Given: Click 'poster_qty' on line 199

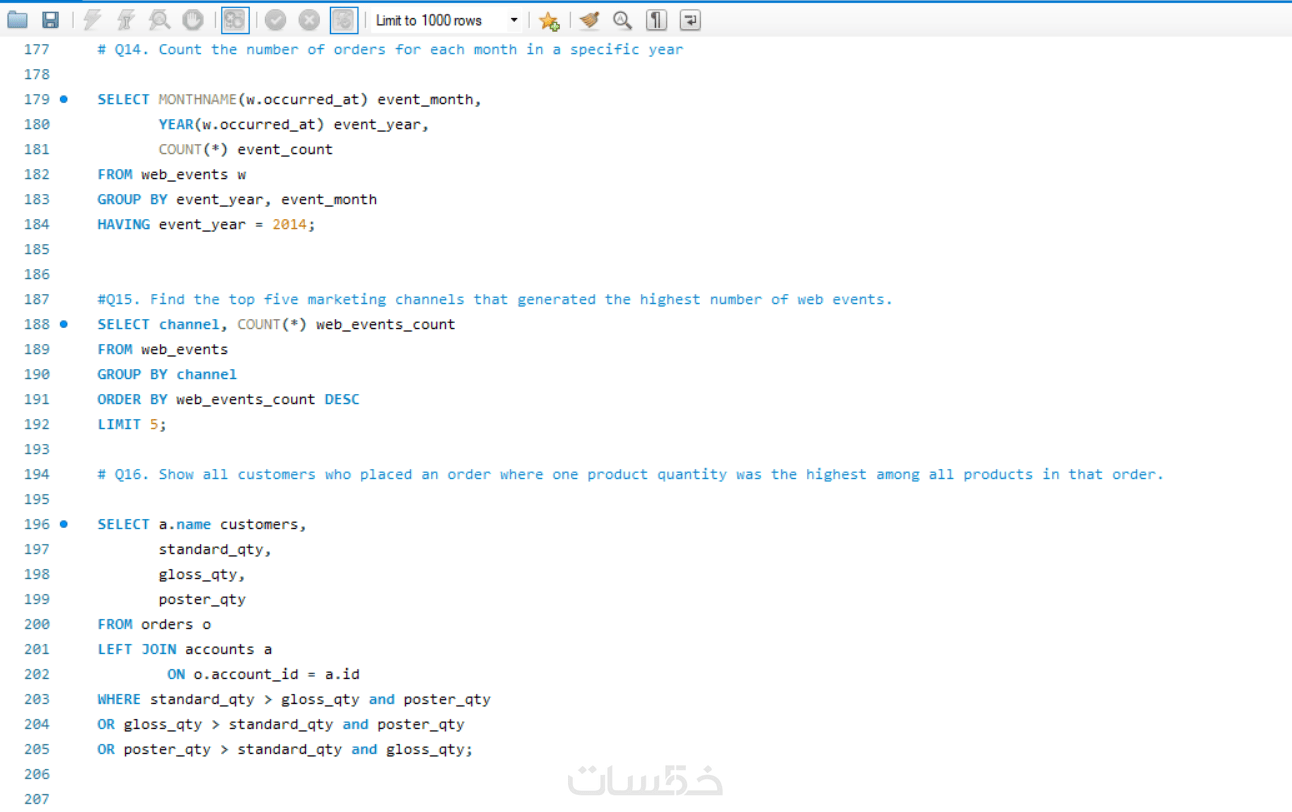Looking at the screenshot, I should click(x=202, y=599).
